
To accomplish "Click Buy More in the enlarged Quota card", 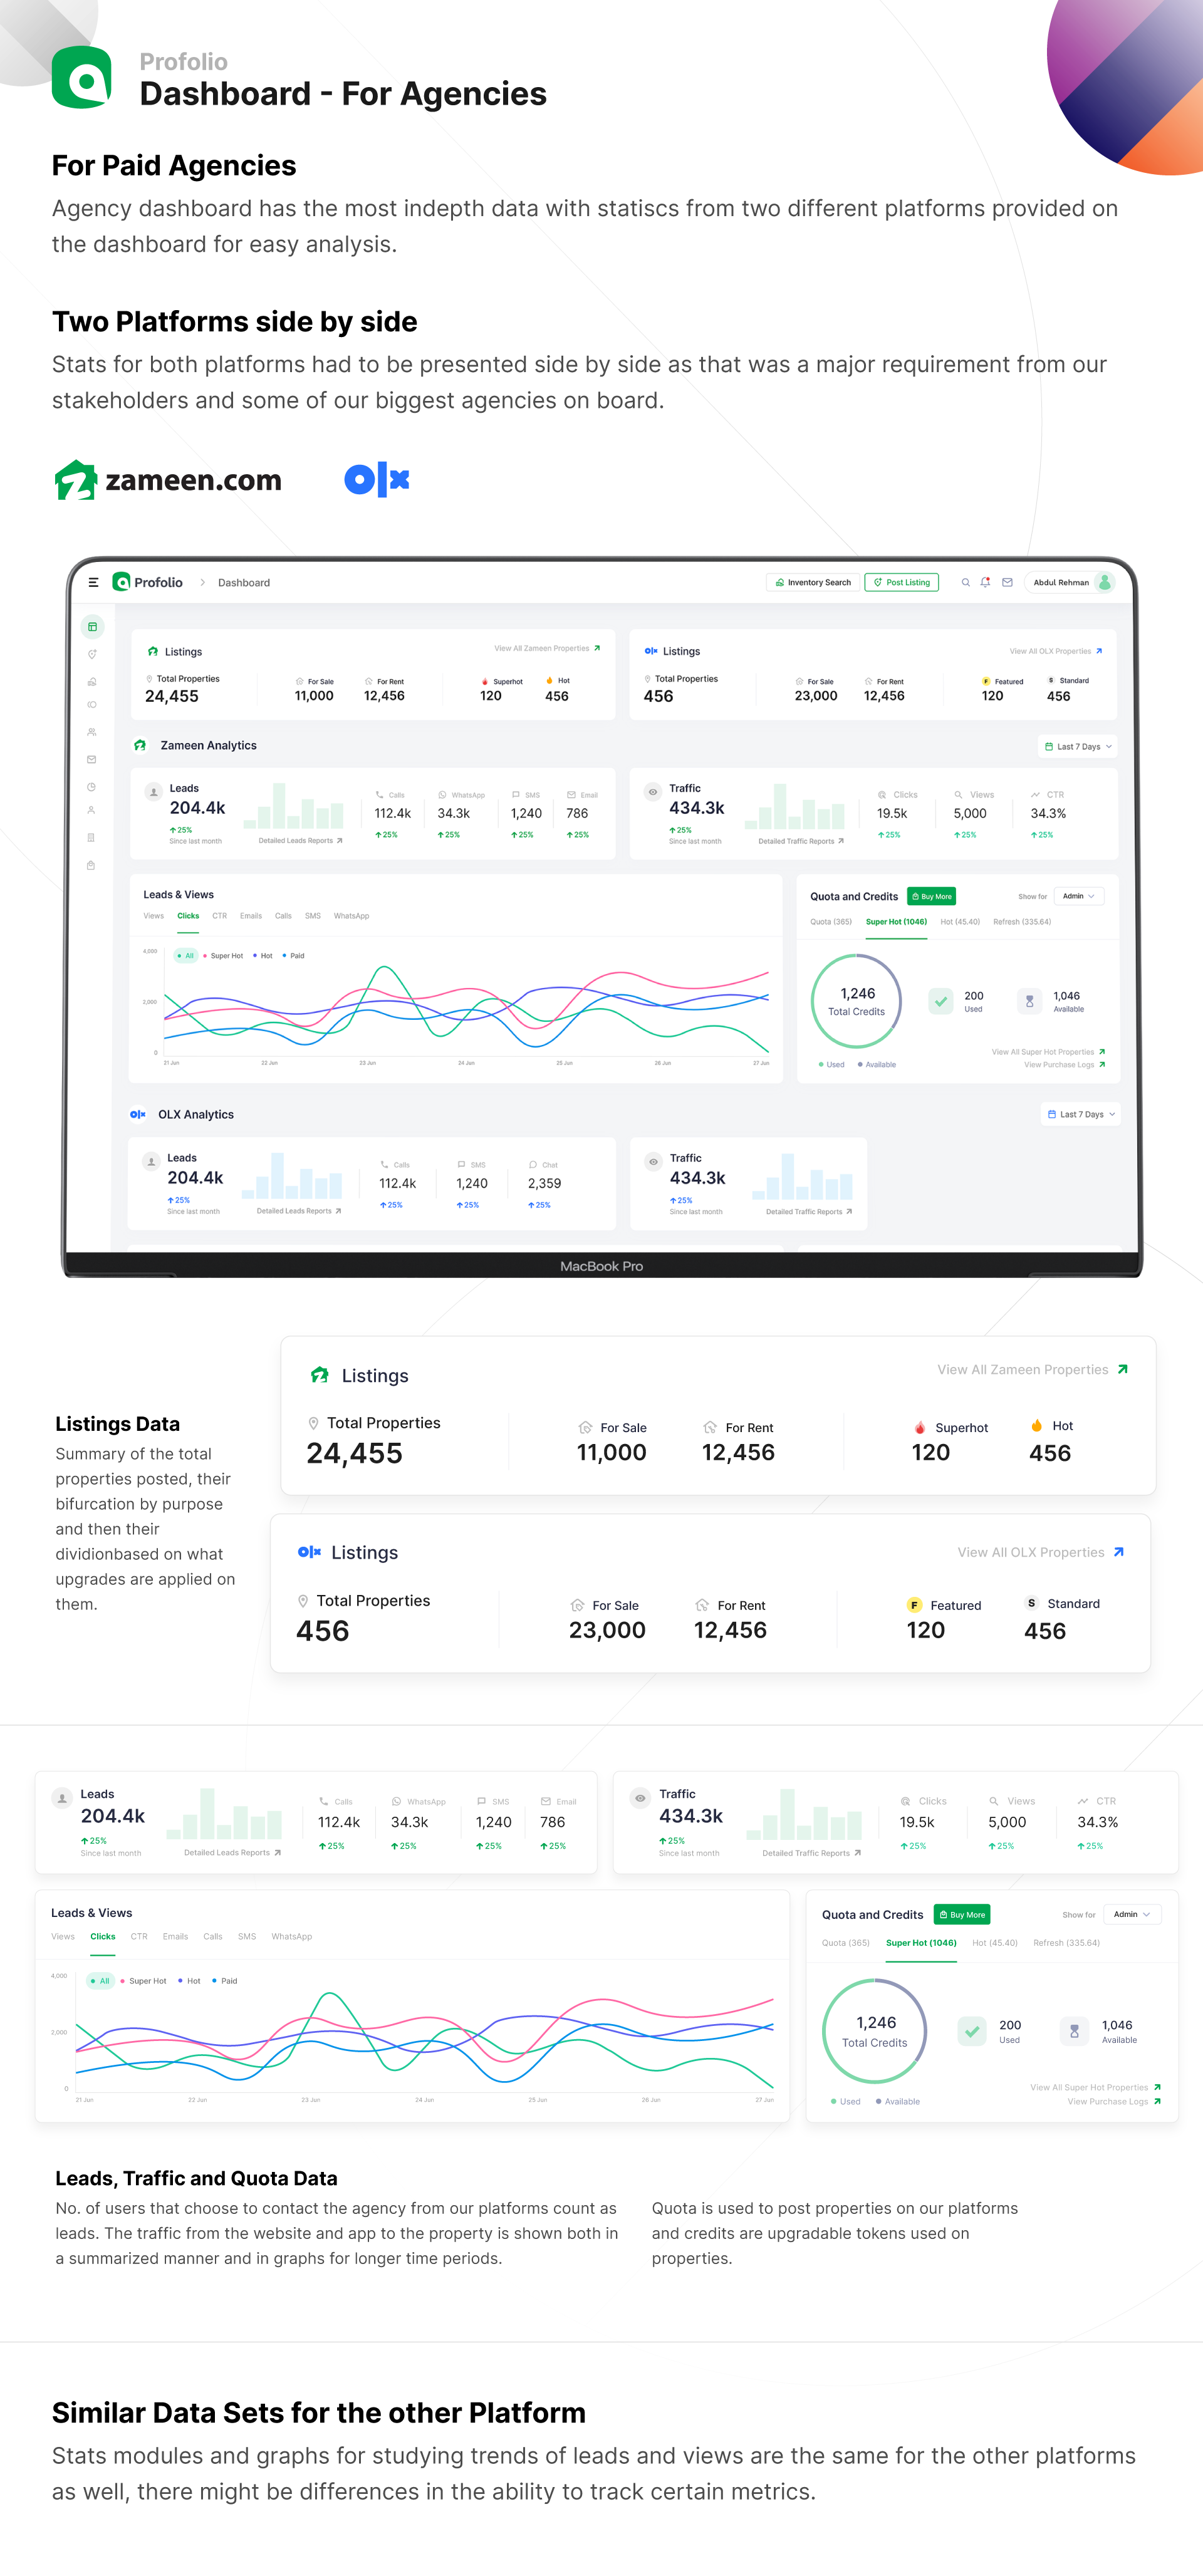I will (x=962, y=1914).
